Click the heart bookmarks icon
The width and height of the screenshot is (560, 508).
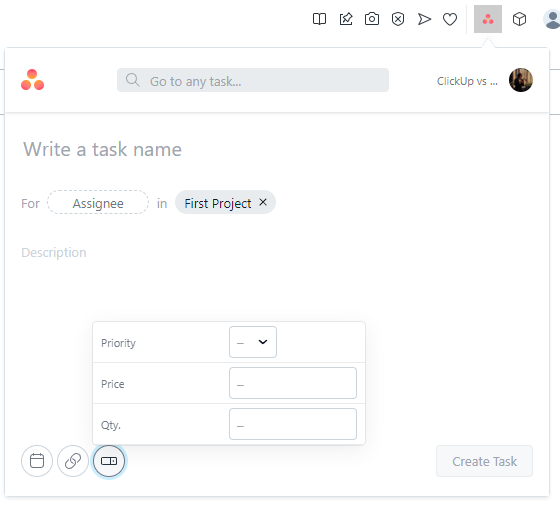(450, 19)
